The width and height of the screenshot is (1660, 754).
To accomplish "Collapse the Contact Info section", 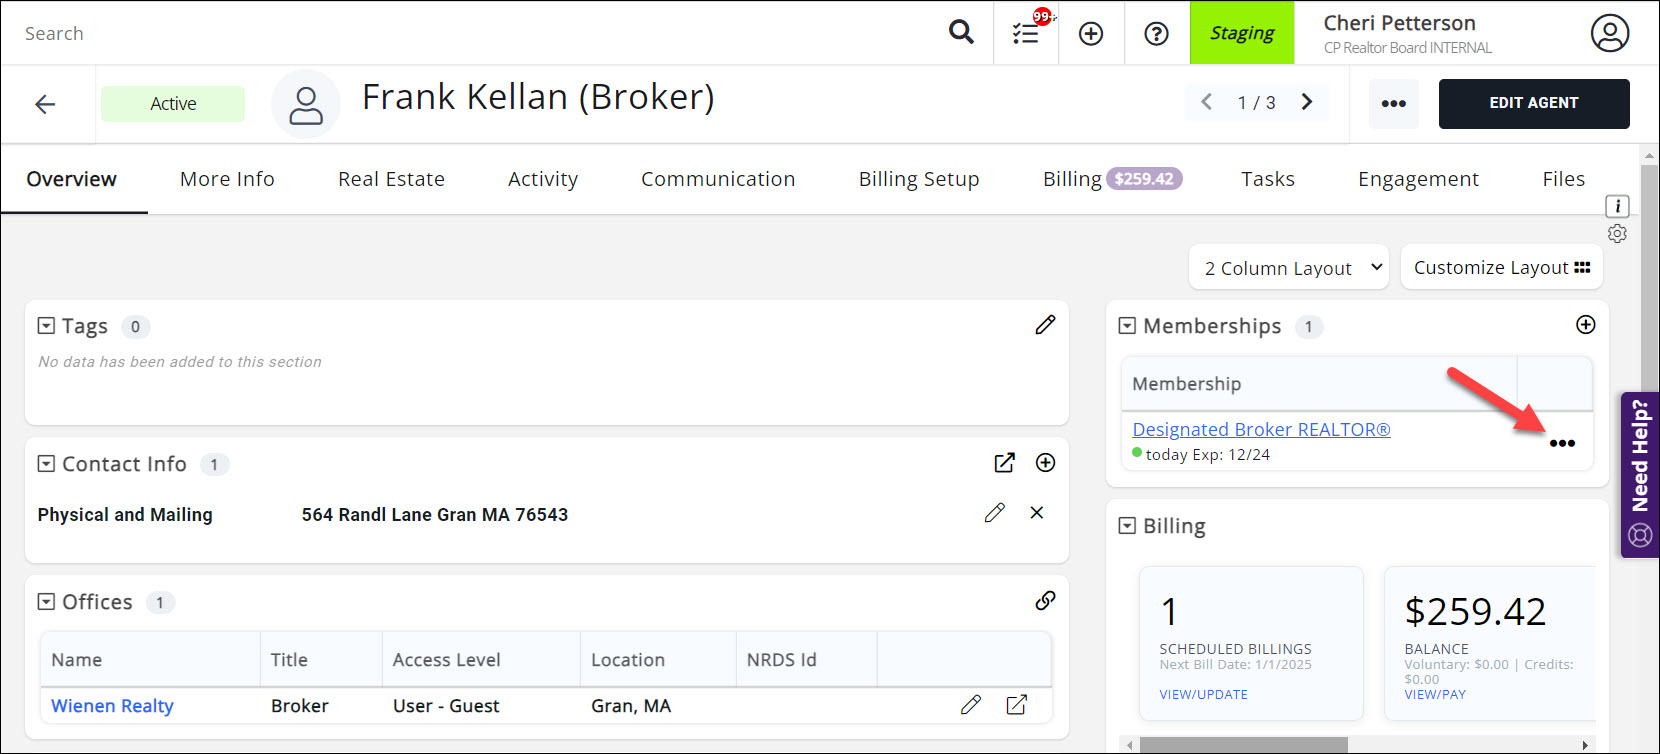I will tap(46, 464).
